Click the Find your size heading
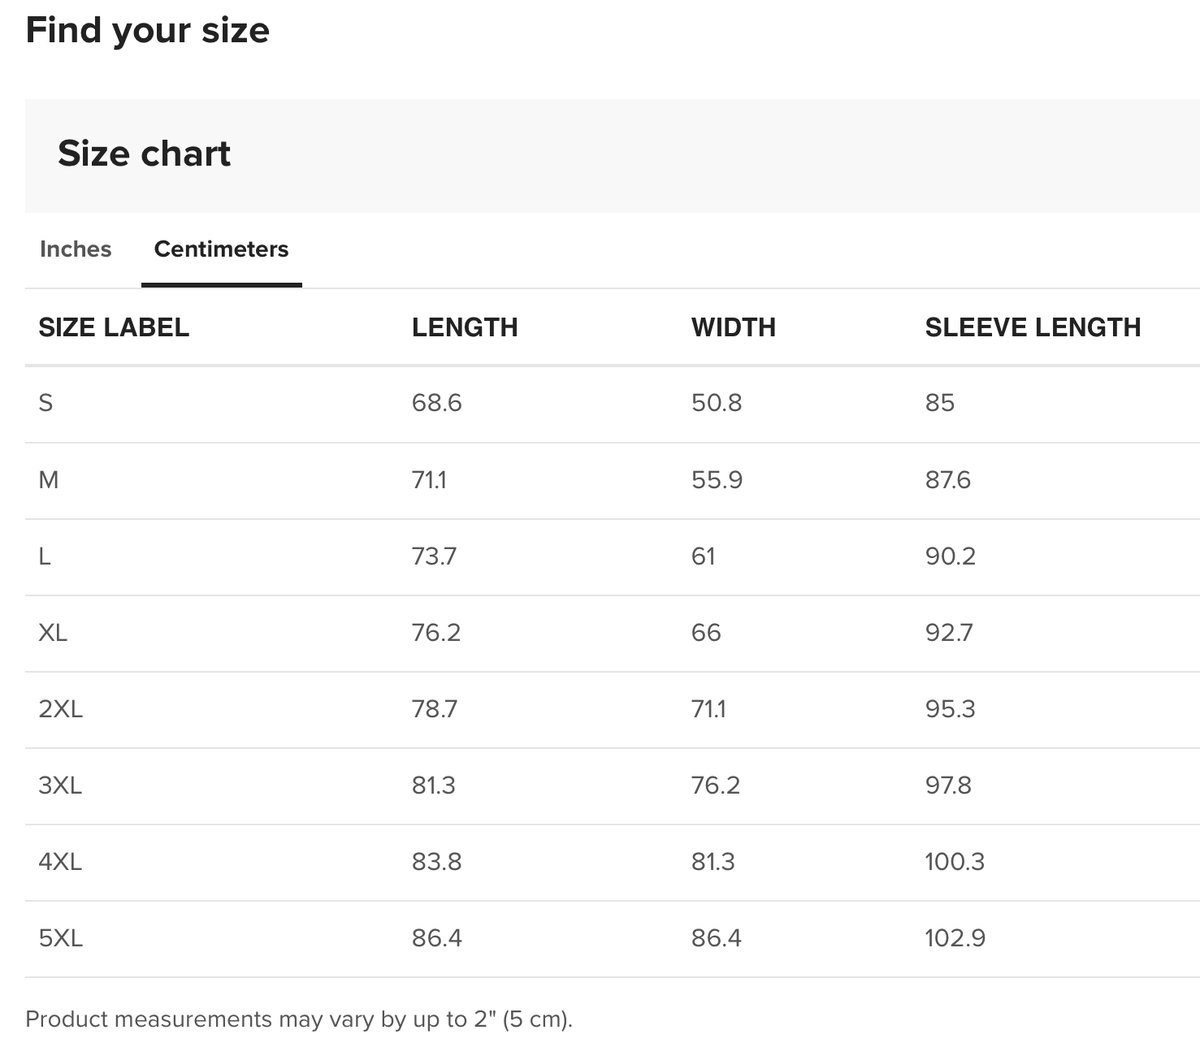 tap(147, 30)
